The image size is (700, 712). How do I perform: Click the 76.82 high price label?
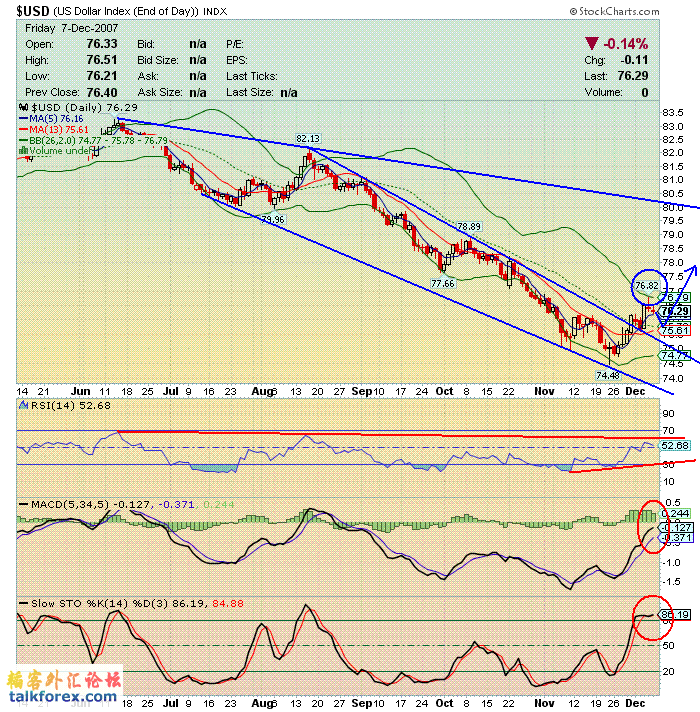point(646,286)
